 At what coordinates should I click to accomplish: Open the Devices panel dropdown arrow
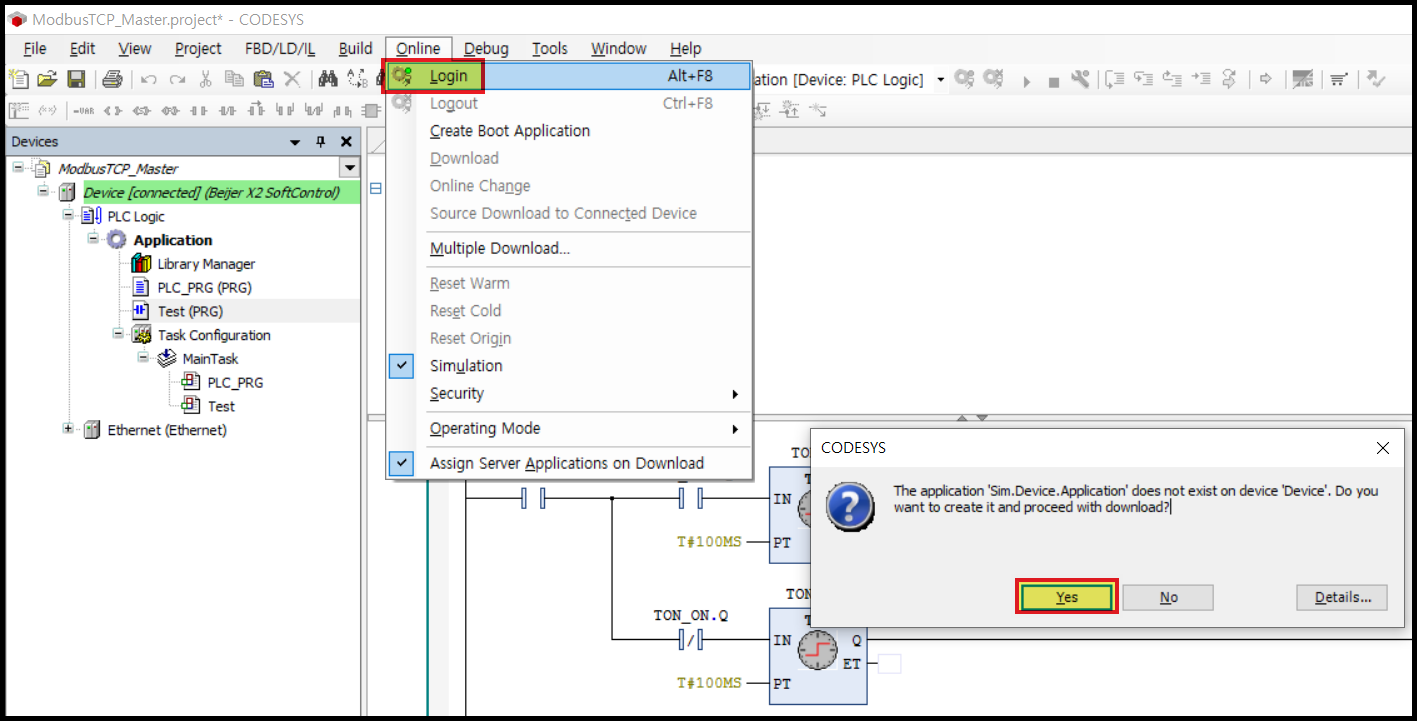pyautogui.click(x=296, y=142)
